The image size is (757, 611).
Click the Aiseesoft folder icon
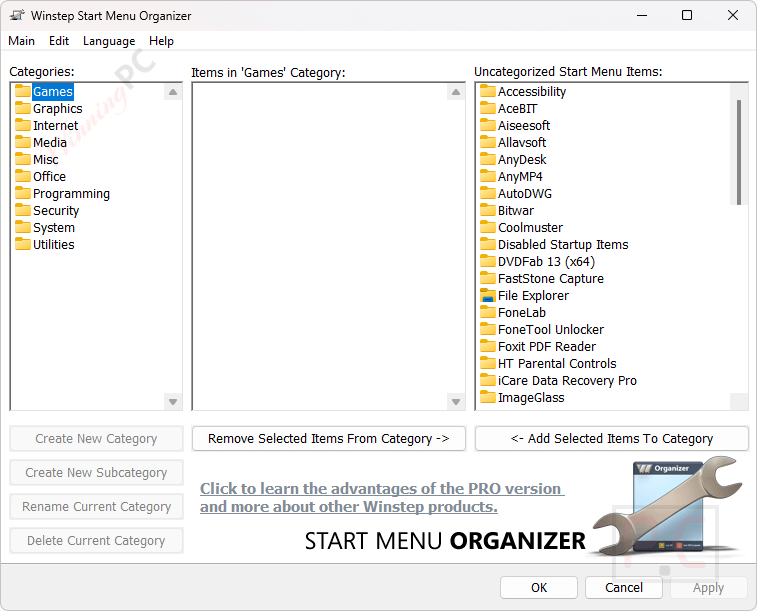pyautogui.click(x=488, y=125)
